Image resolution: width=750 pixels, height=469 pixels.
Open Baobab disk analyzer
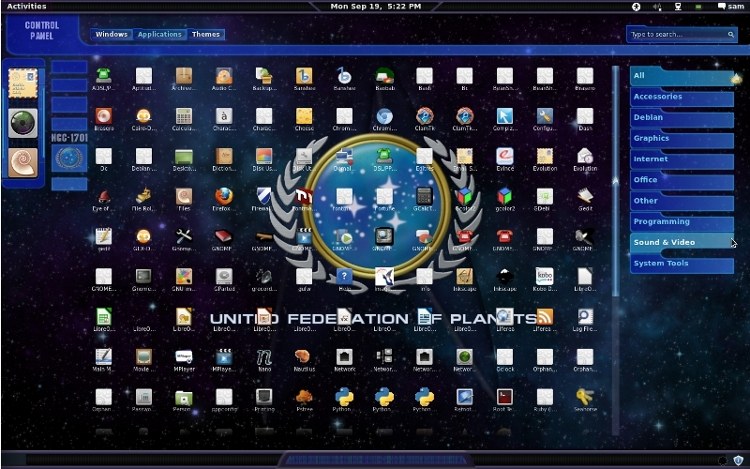[x=384, y=76]
